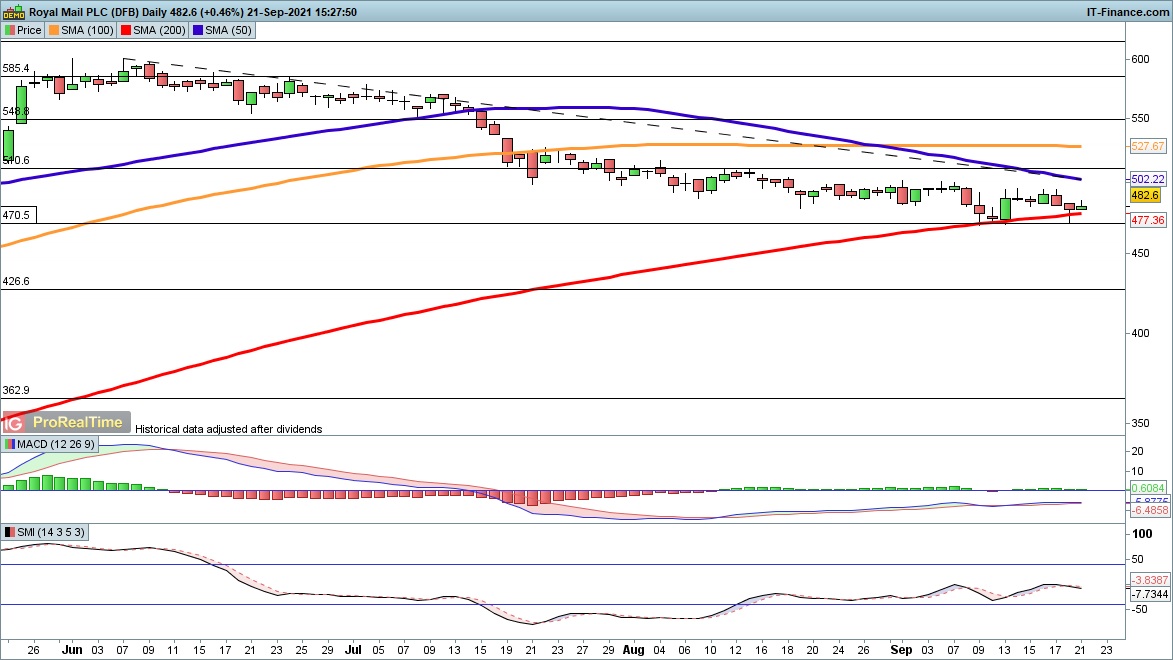1173x660 pixels.
Task: Click the Jun month label on time axis
Action: [x=72, y=650]
